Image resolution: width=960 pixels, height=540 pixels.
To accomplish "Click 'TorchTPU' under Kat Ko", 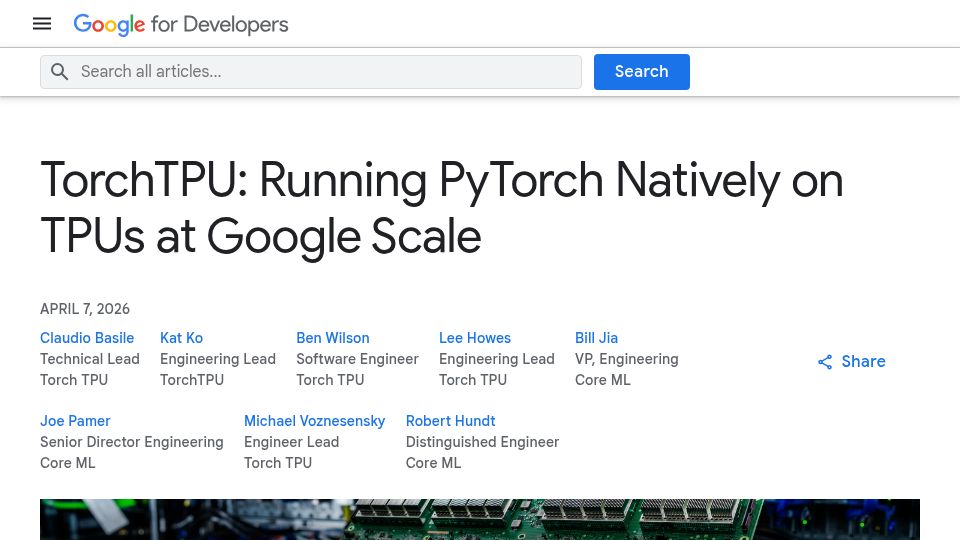I will click(192, 380).
